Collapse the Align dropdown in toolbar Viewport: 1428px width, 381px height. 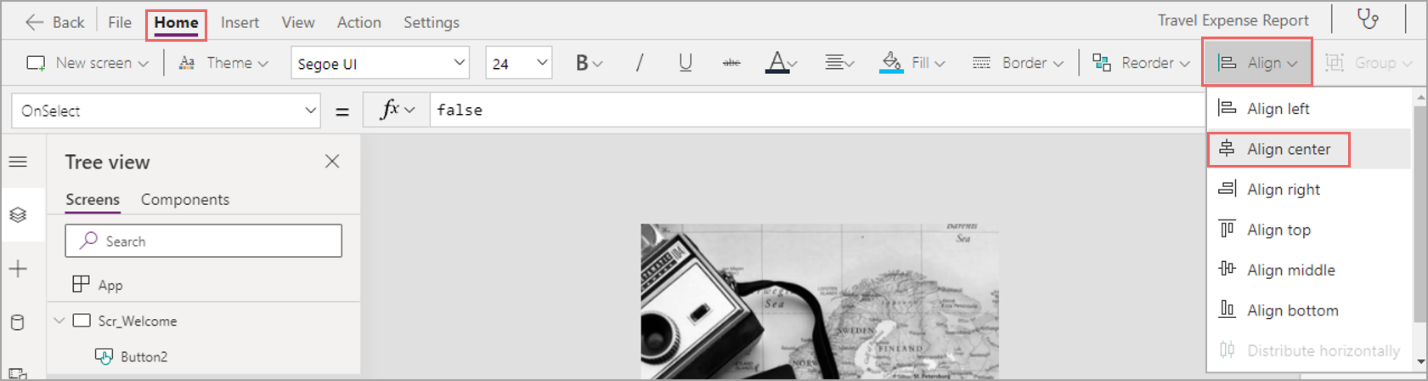[x=1256, y=63]
